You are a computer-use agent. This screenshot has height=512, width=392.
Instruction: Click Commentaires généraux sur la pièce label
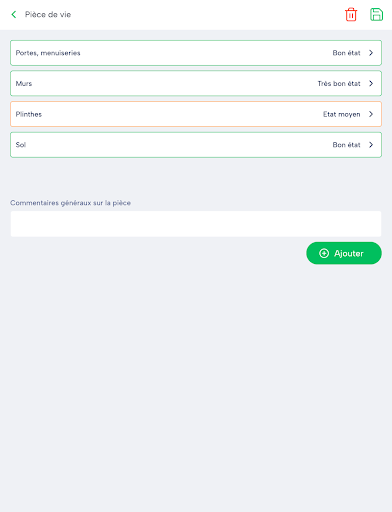click(70, 203)
